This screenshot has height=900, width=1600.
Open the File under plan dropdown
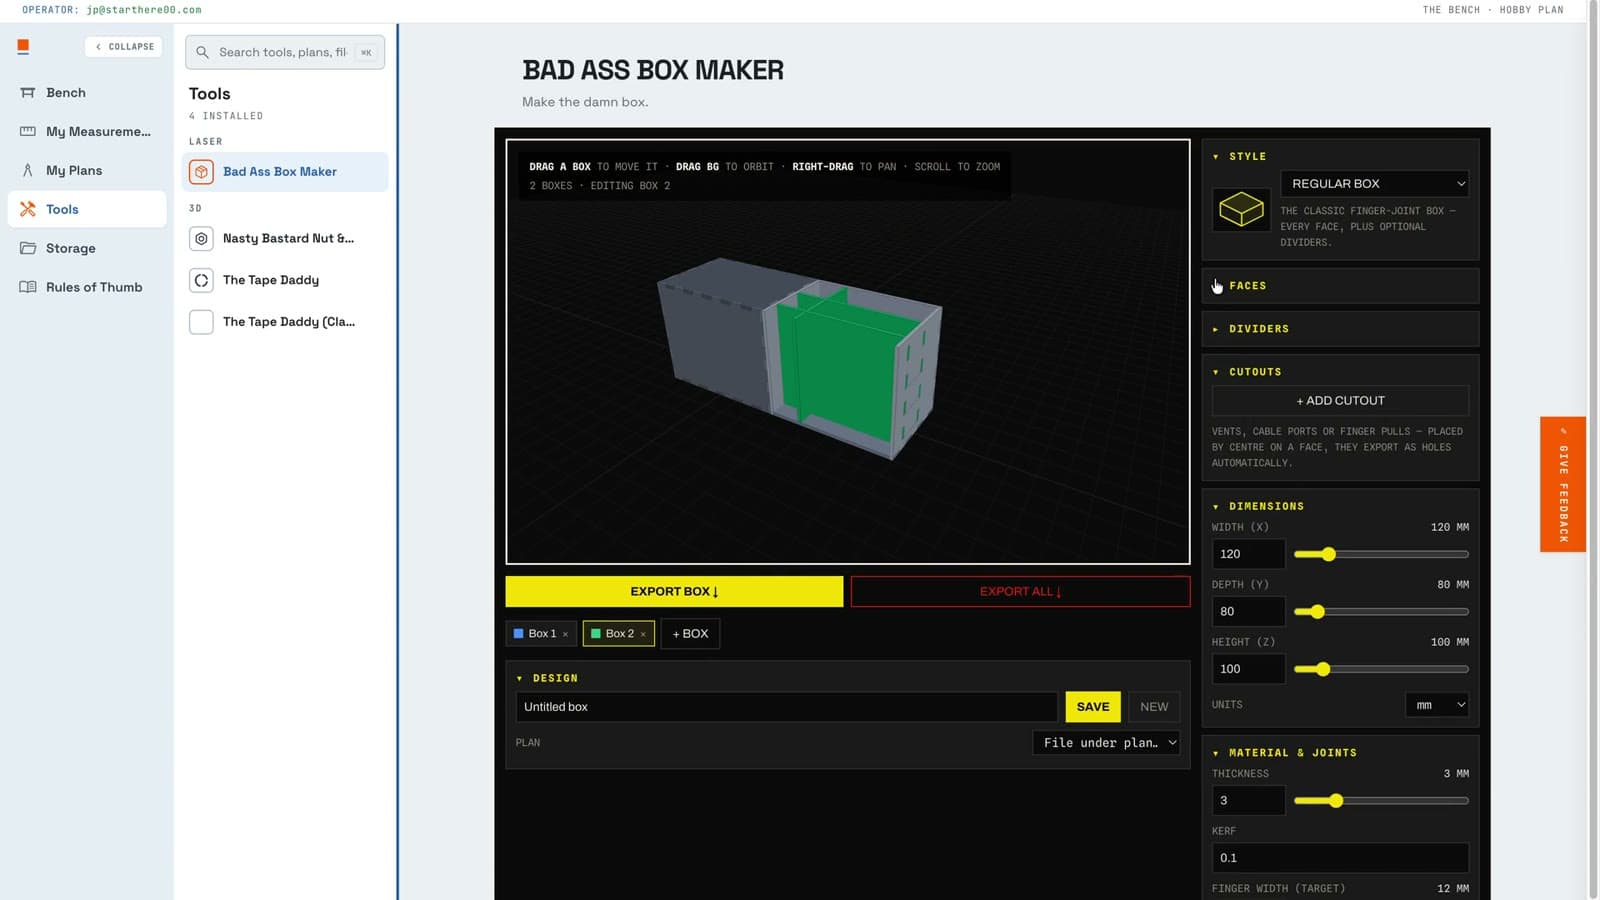1106,743
